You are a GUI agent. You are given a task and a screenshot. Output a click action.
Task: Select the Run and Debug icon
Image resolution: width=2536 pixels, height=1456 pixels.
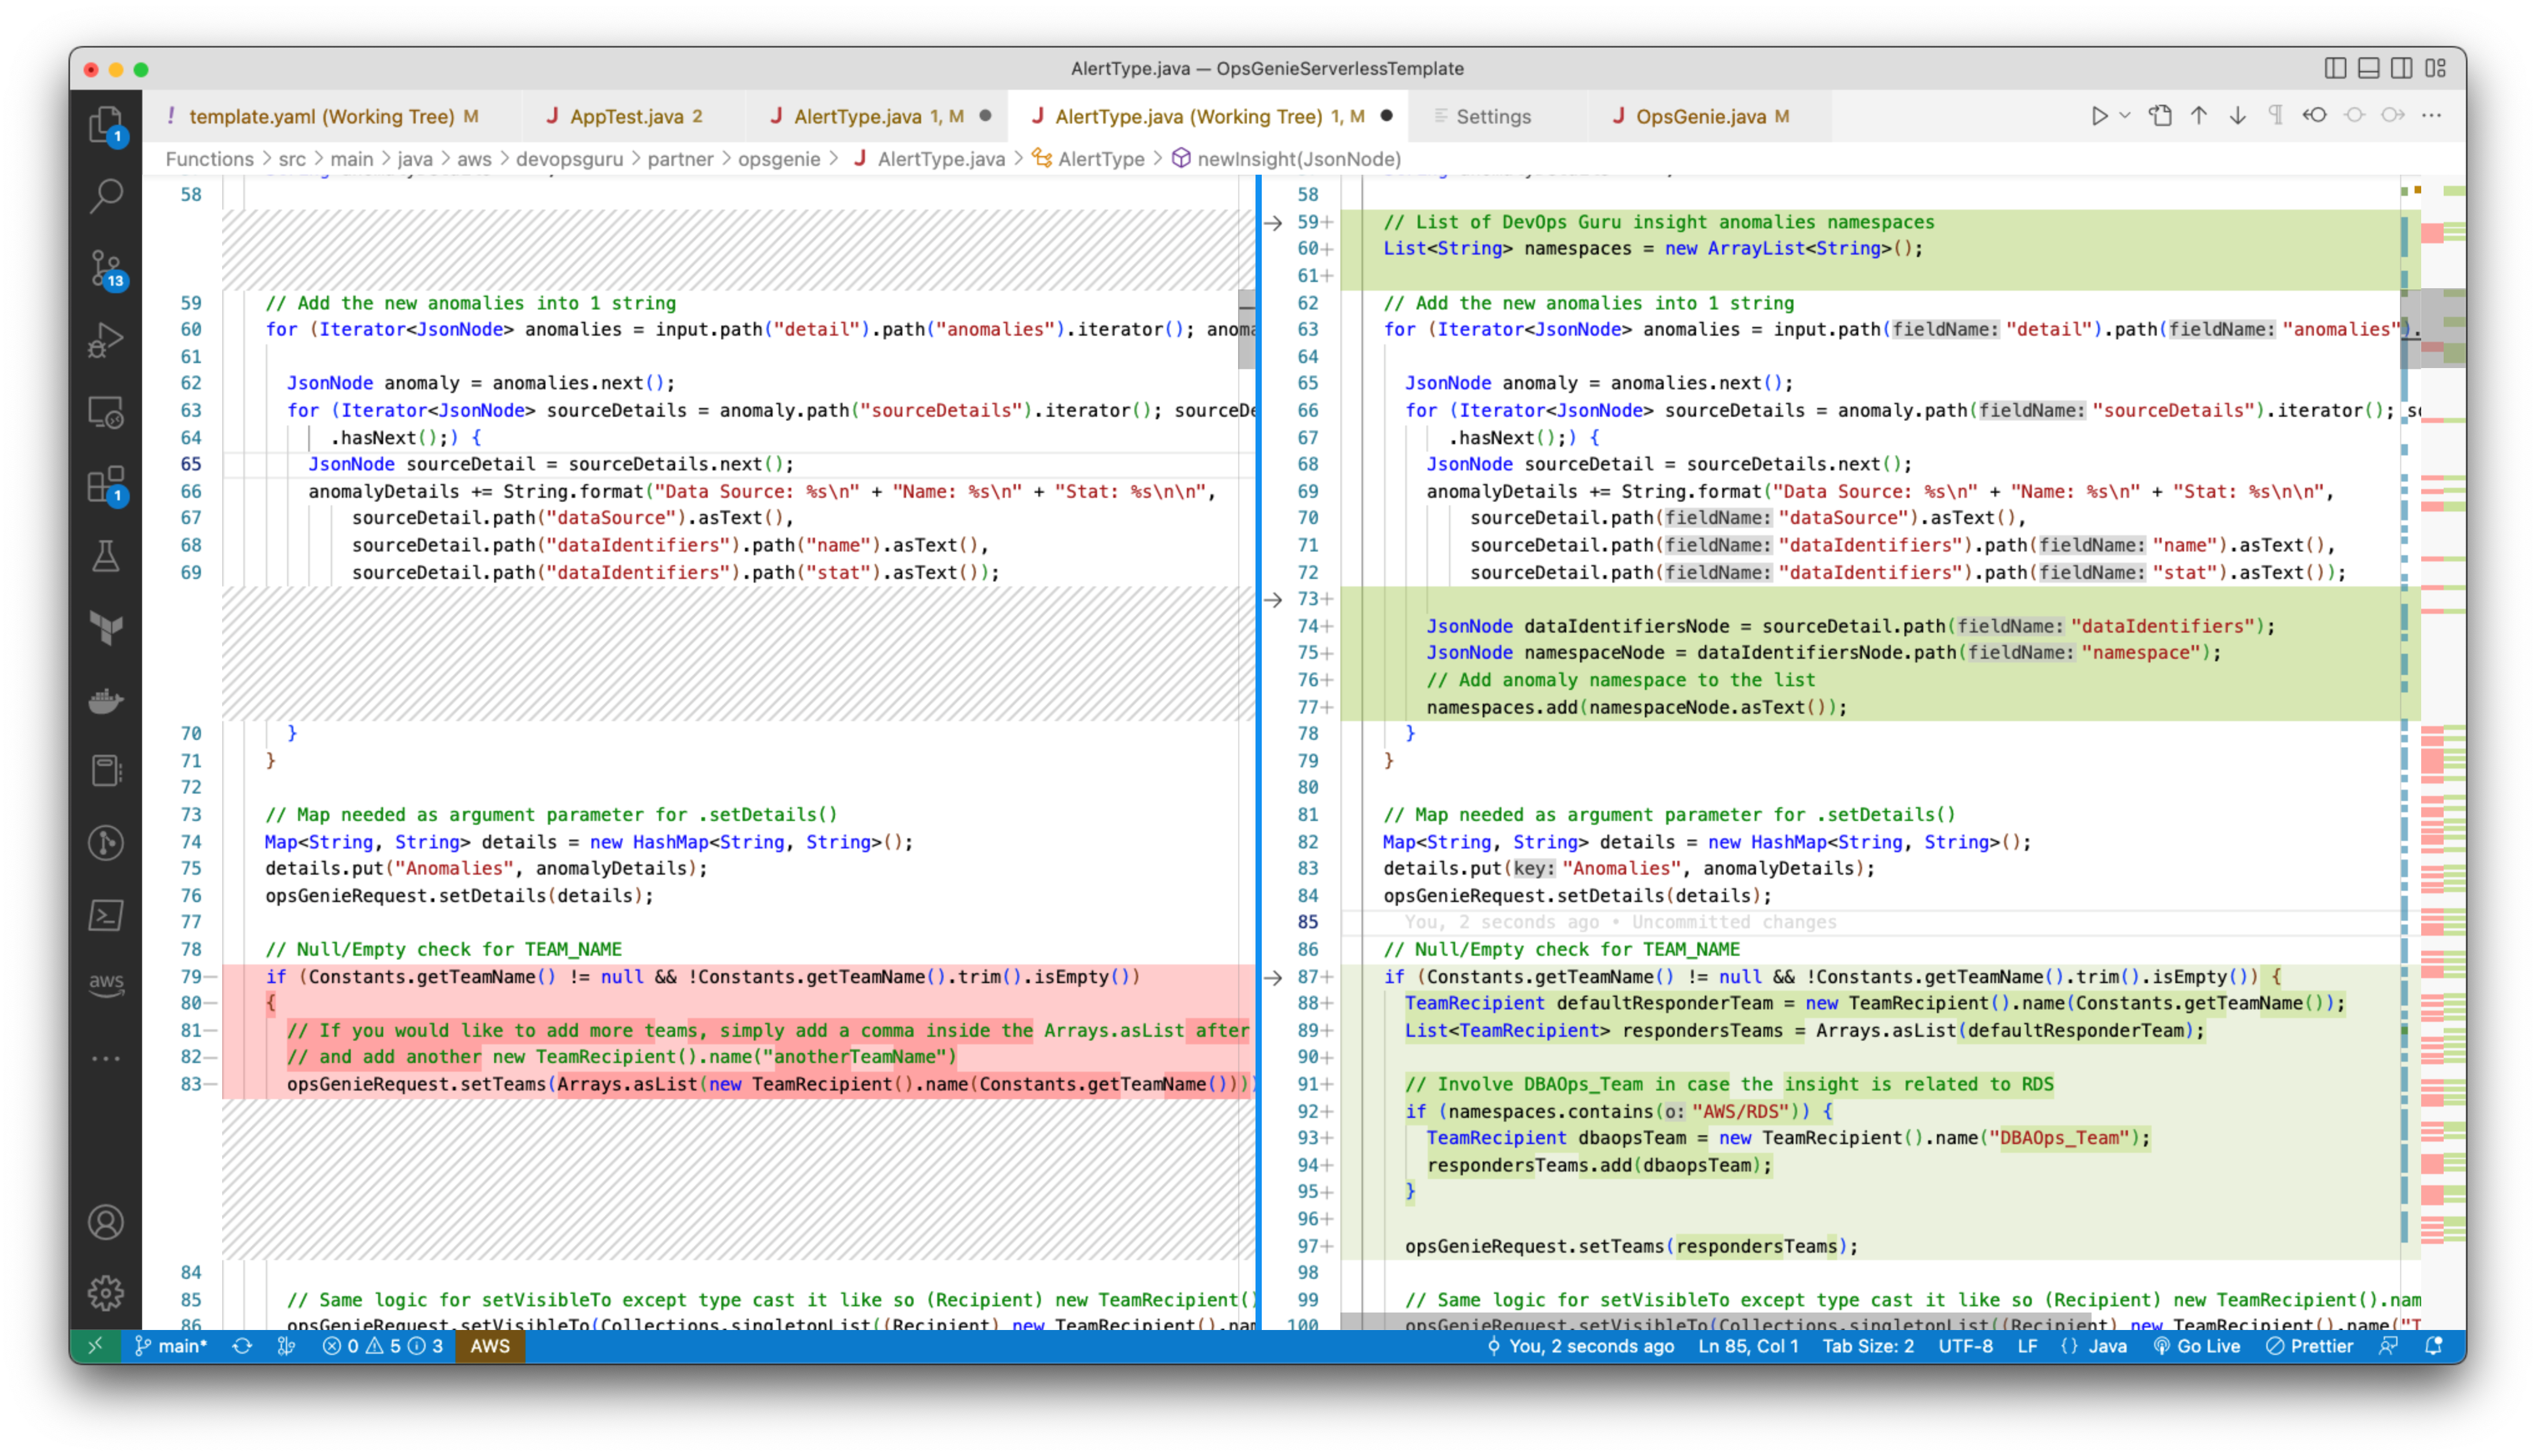click(x=106, y=340)
